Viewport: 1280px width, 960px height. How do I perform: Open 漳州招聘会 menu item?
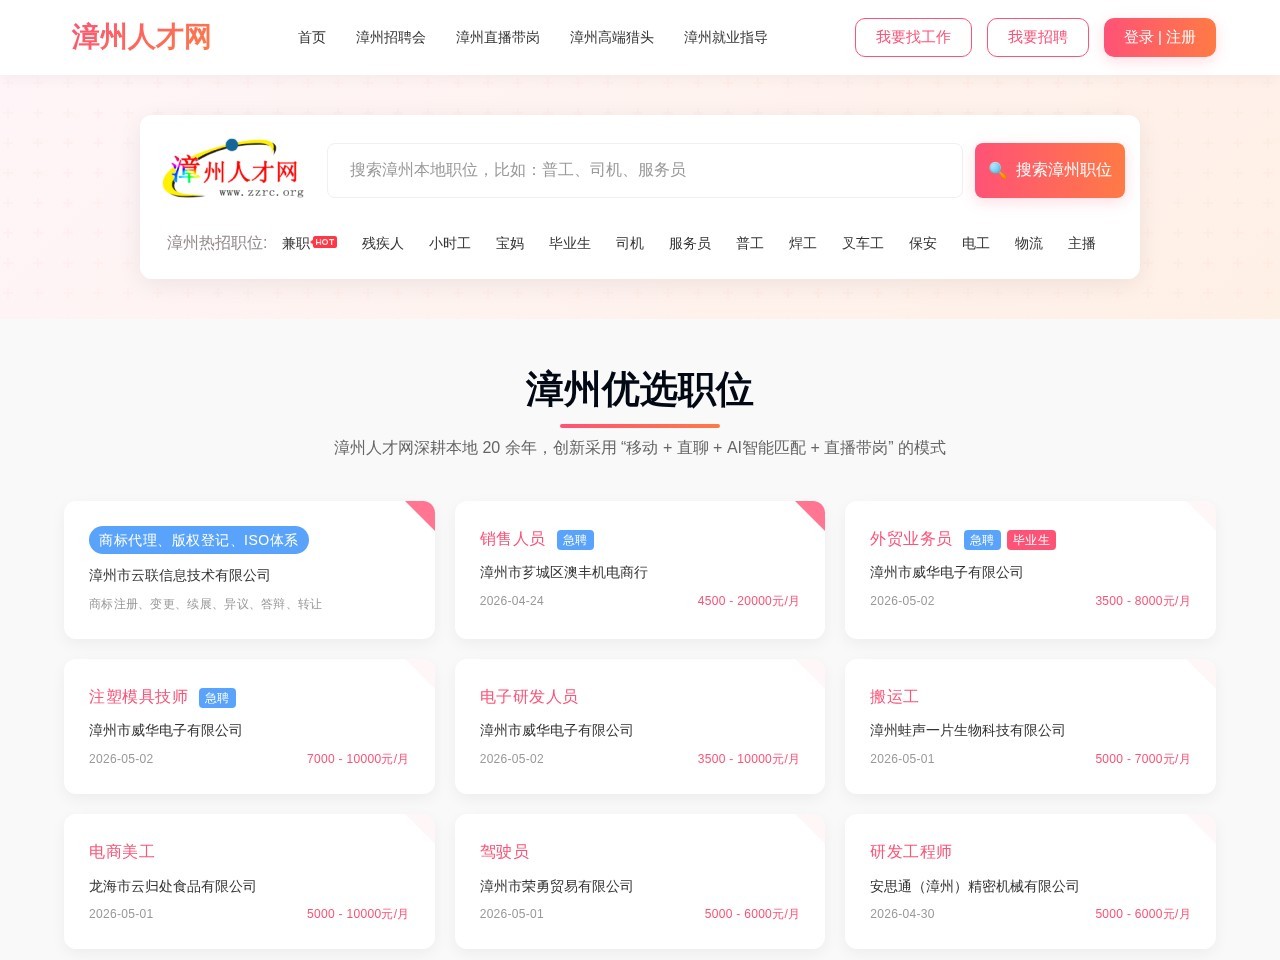391,37
